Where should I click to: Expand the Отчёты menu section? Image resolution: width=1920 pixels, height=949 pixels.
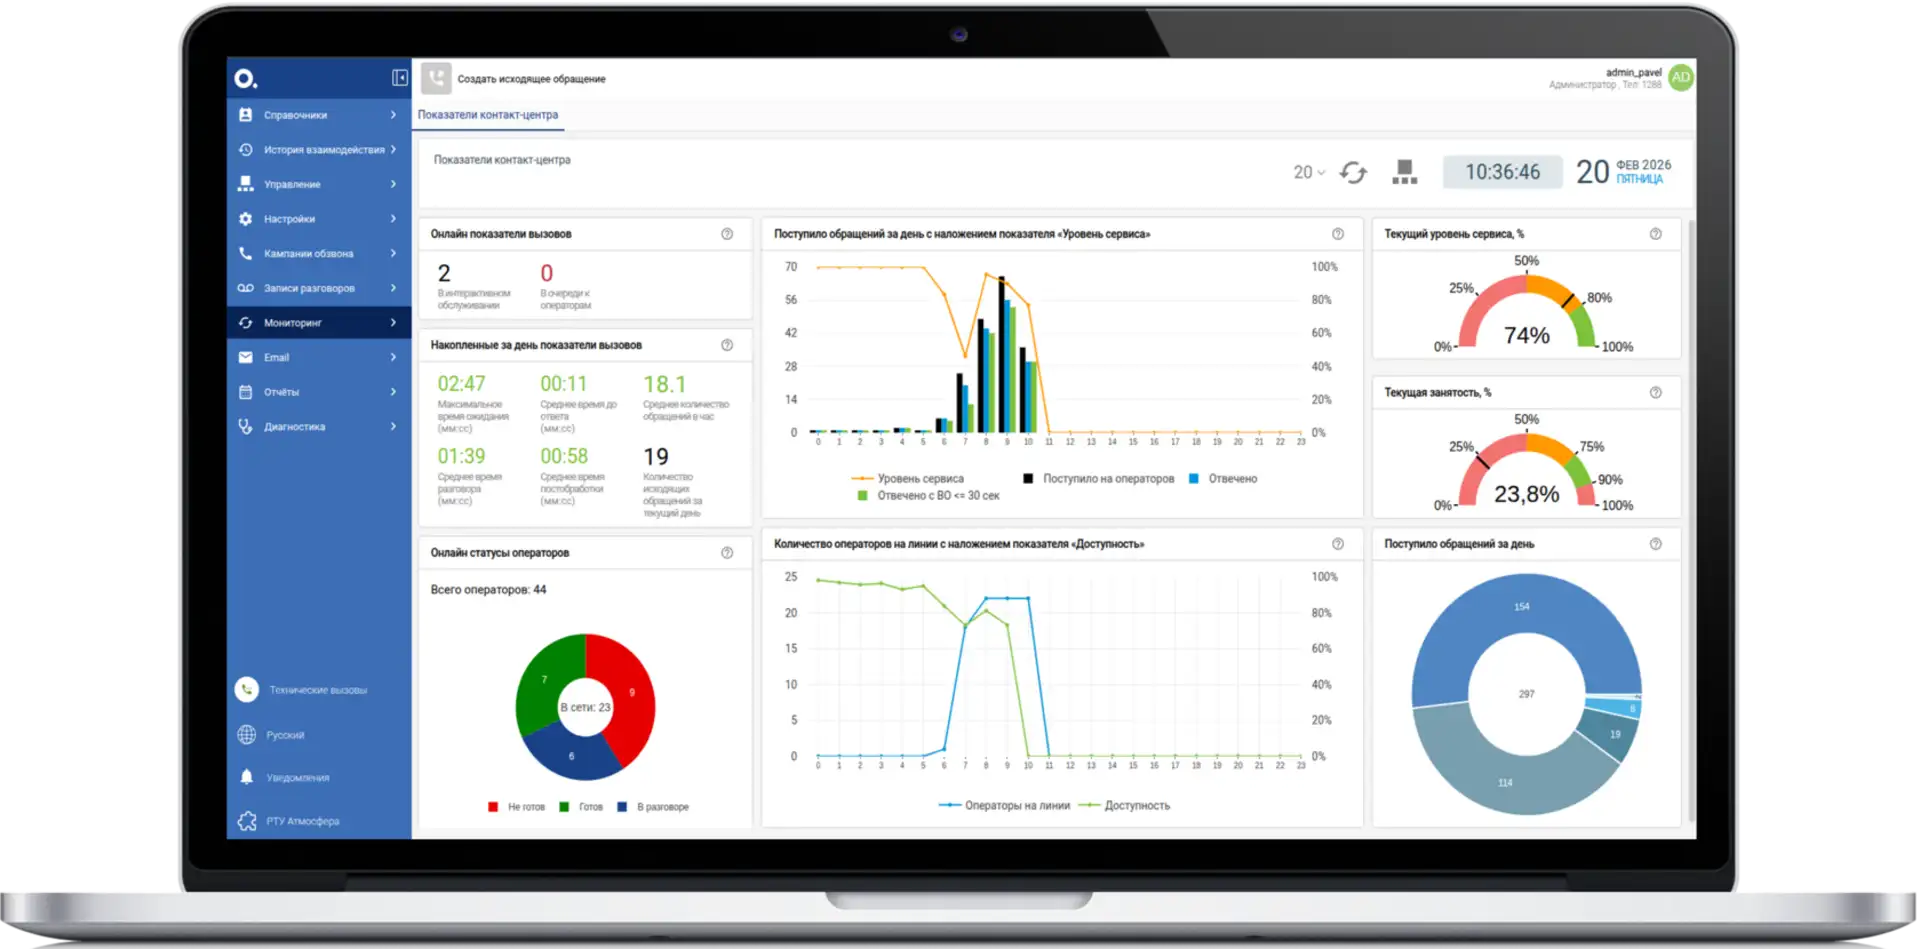(x=318, y=392)
